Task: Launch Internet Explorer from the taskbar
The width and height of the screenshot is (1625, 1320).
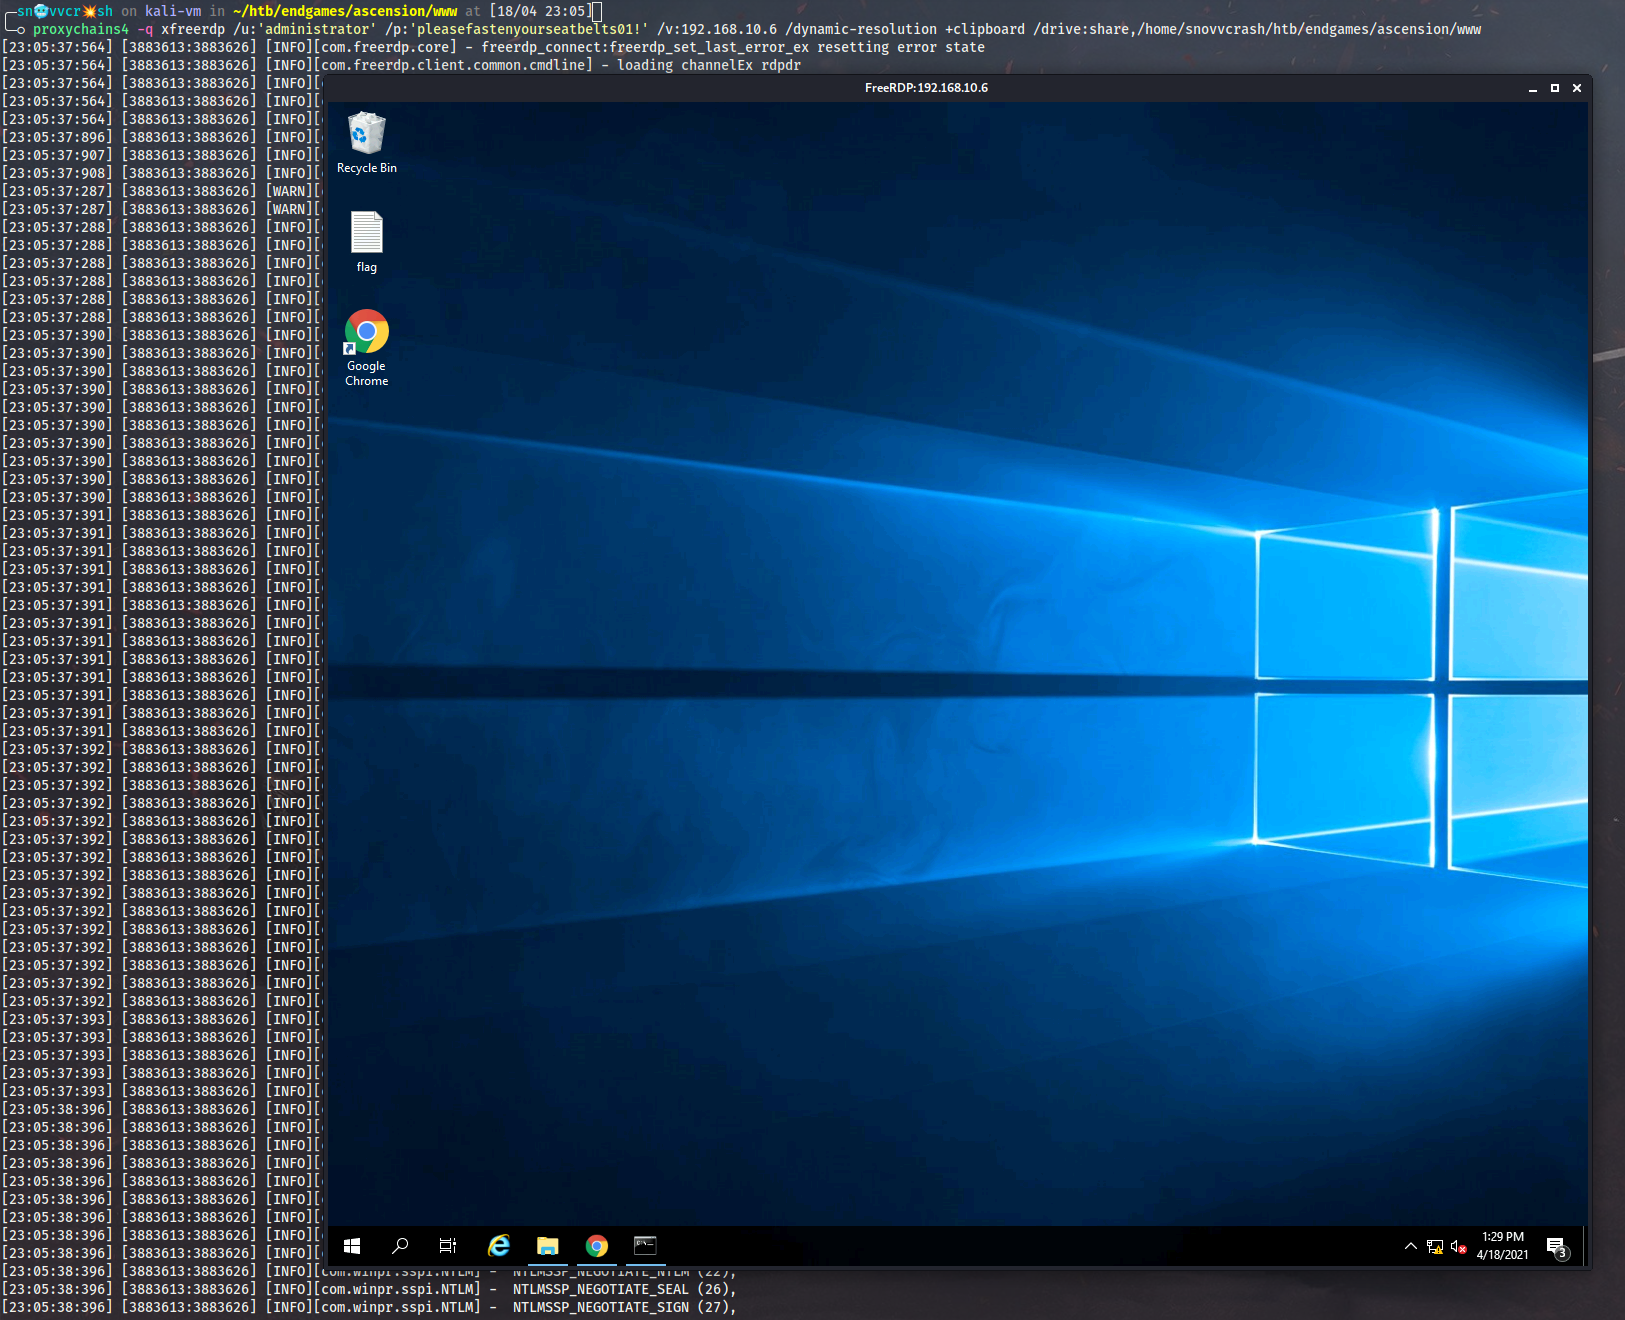Action: click(x=498, y=1246)
